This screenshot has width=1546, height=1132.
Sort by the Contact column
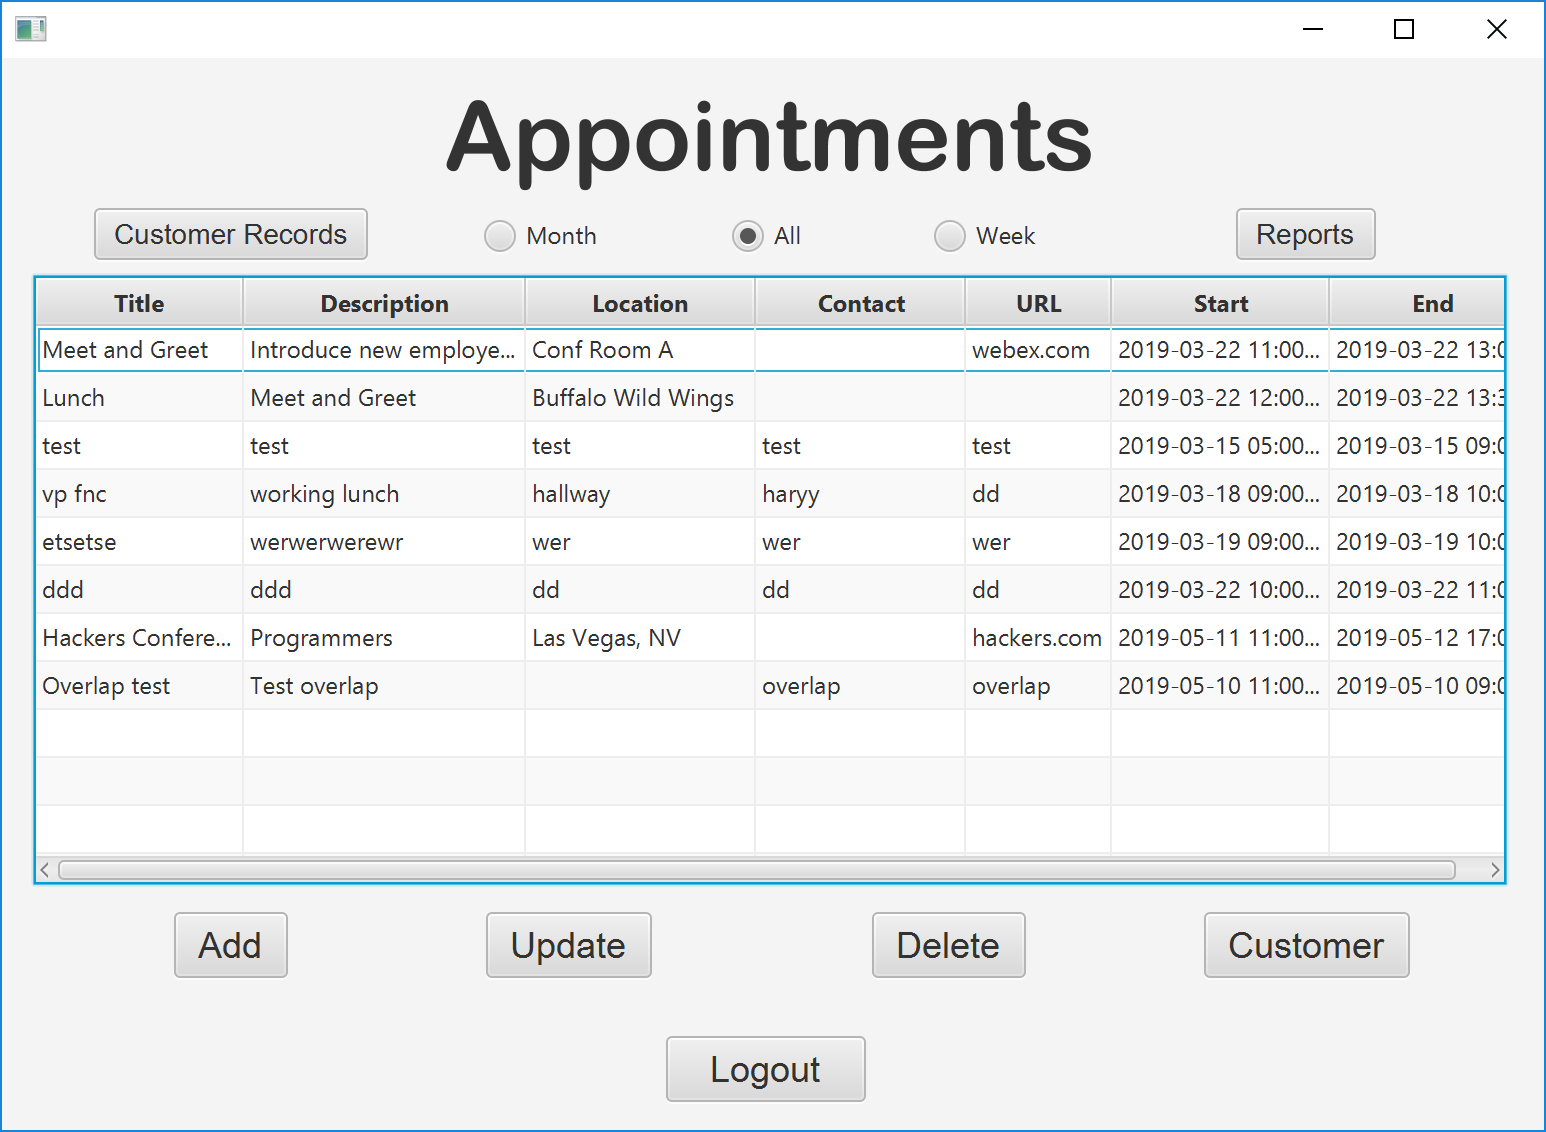[x=860, y=303]
